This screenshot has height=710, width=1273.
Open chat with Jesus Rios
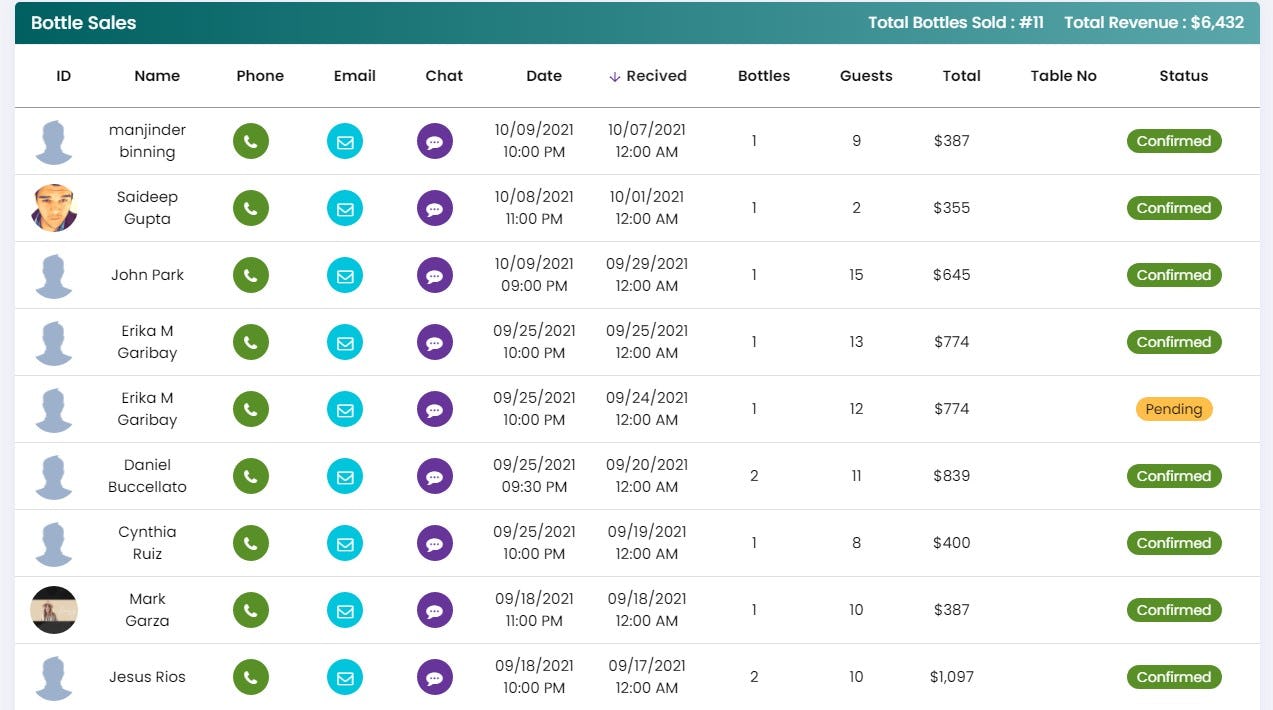(x=435, y=677)
